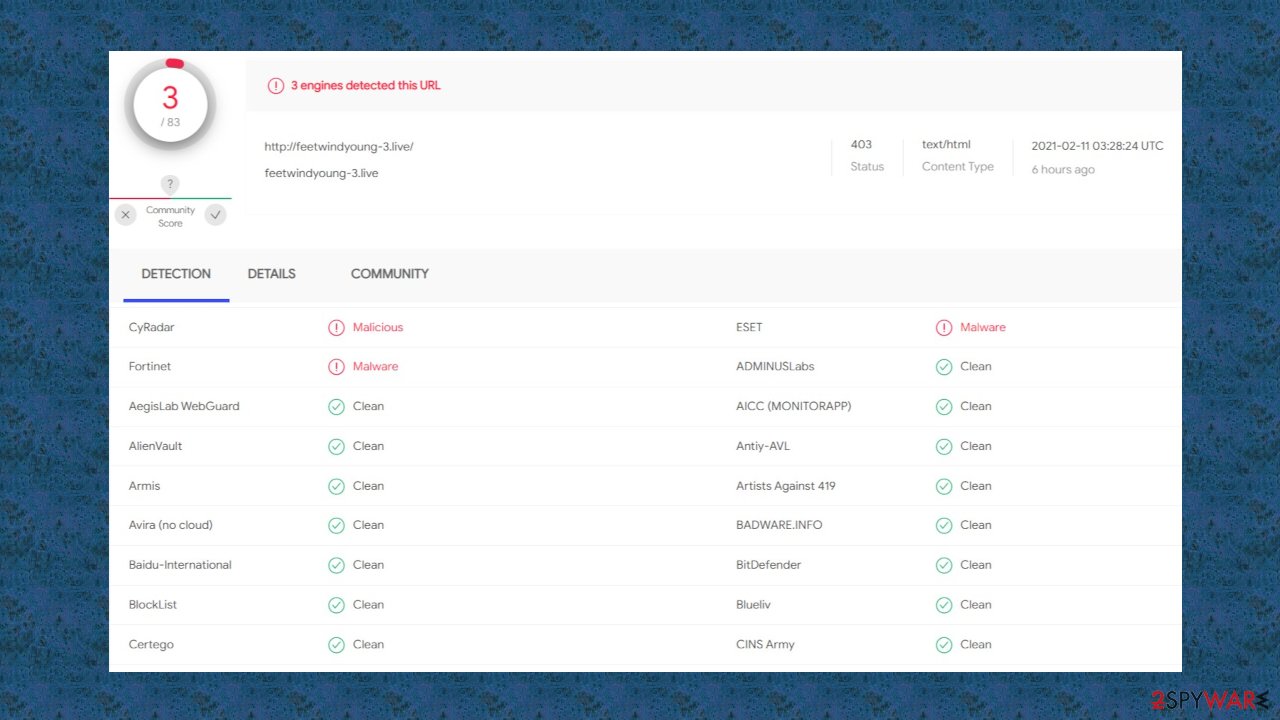Click the BlockList vendor name
This screenshot has width=1280, height=720.
153,605
